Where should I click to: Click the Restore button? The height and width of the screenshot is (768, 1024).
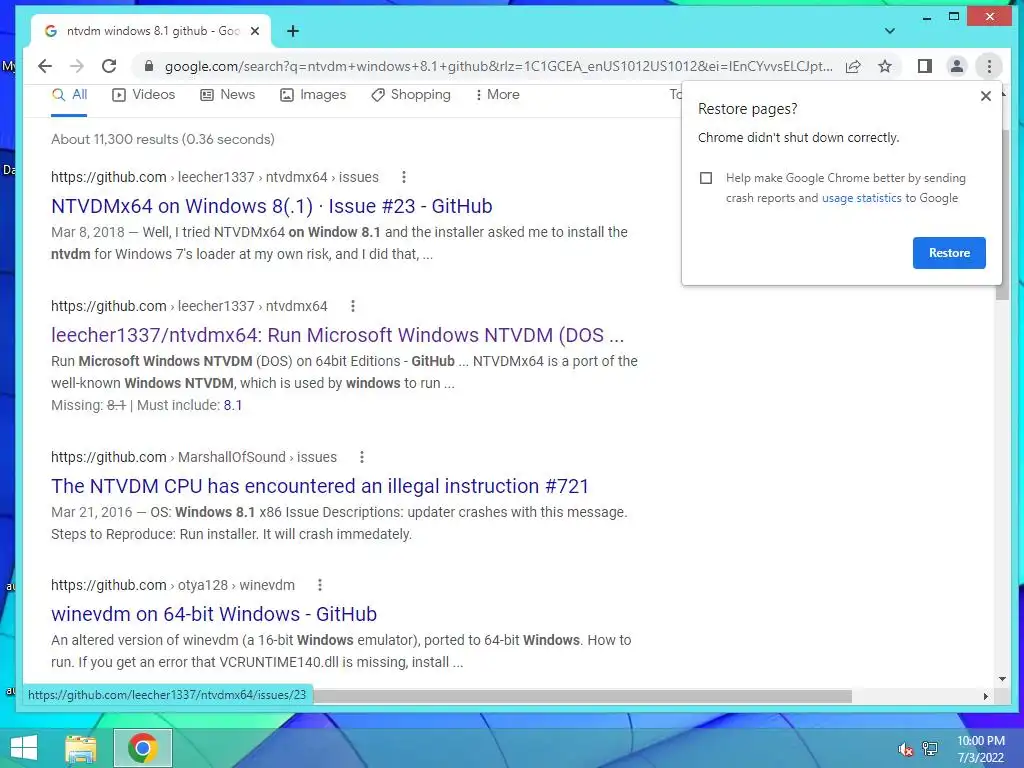click(x=949, y=253)
